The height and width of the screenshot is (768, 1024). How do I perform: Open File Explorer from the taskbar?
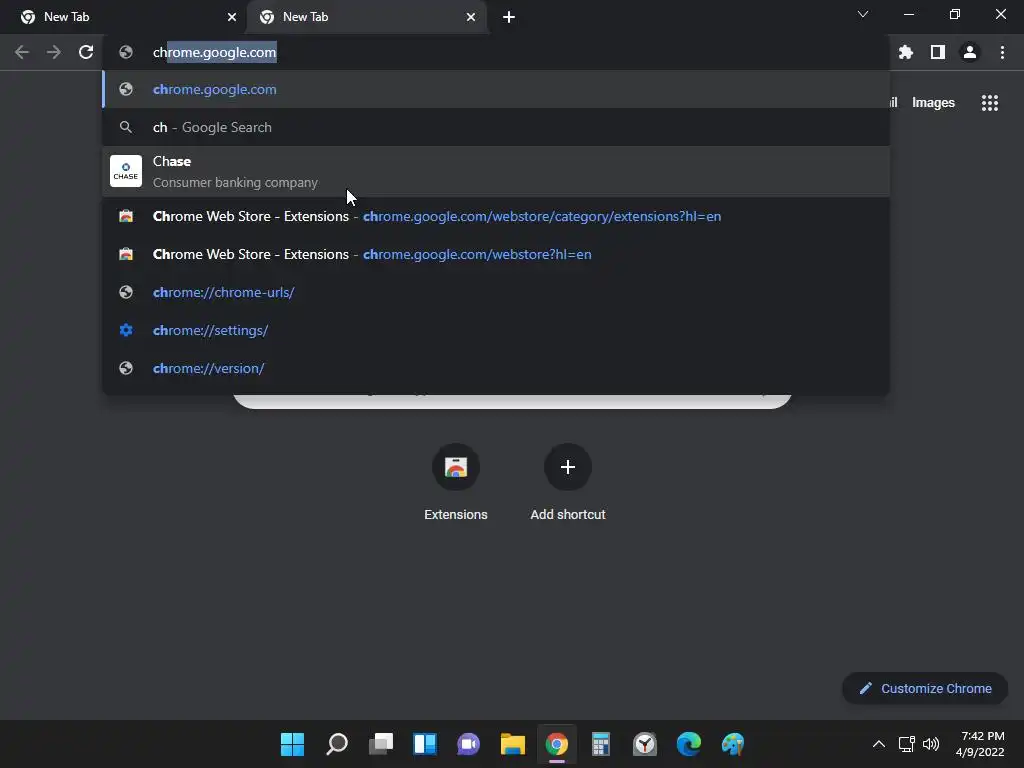[513, 744]
